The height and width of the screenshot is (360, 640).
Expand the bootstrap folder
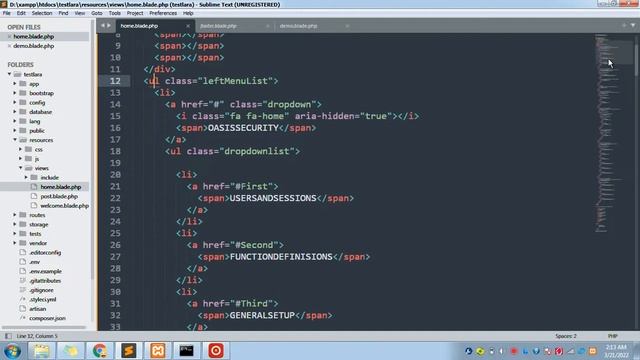click(x=15, y=93)
